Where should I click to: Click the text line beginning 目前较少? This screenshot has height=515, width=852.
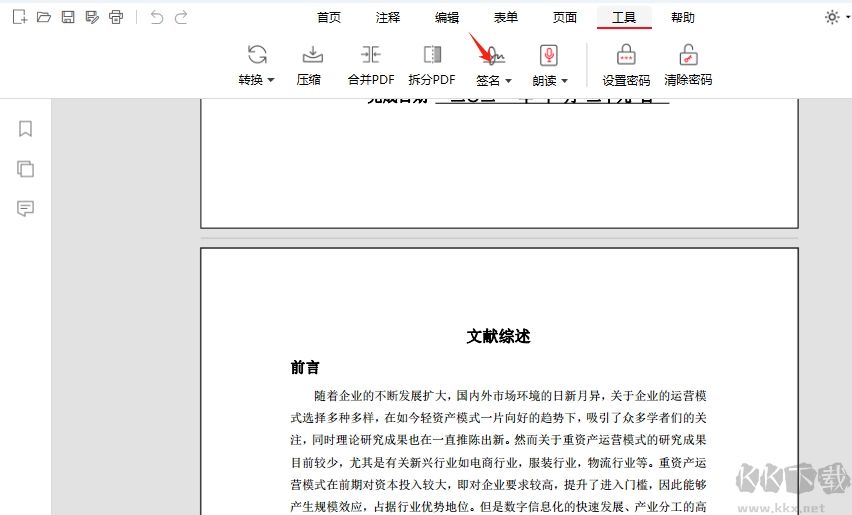[x=498, y=462]
